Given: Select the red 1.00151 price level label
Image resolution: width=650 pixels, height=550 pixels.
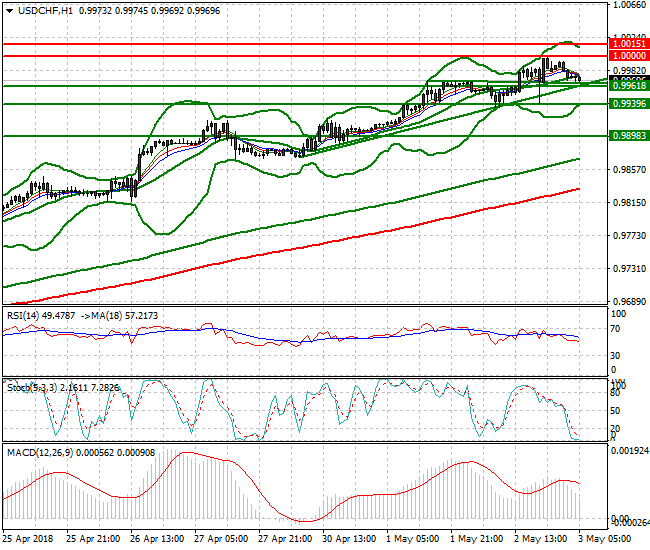Looking at the screenshot, I should 629,44.
